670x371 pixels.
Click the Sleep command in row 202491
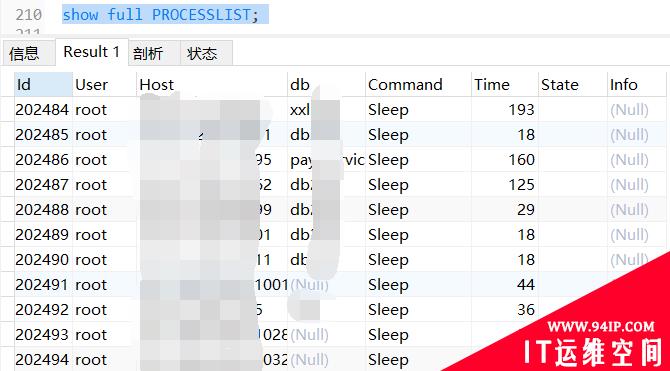point(388,285)
